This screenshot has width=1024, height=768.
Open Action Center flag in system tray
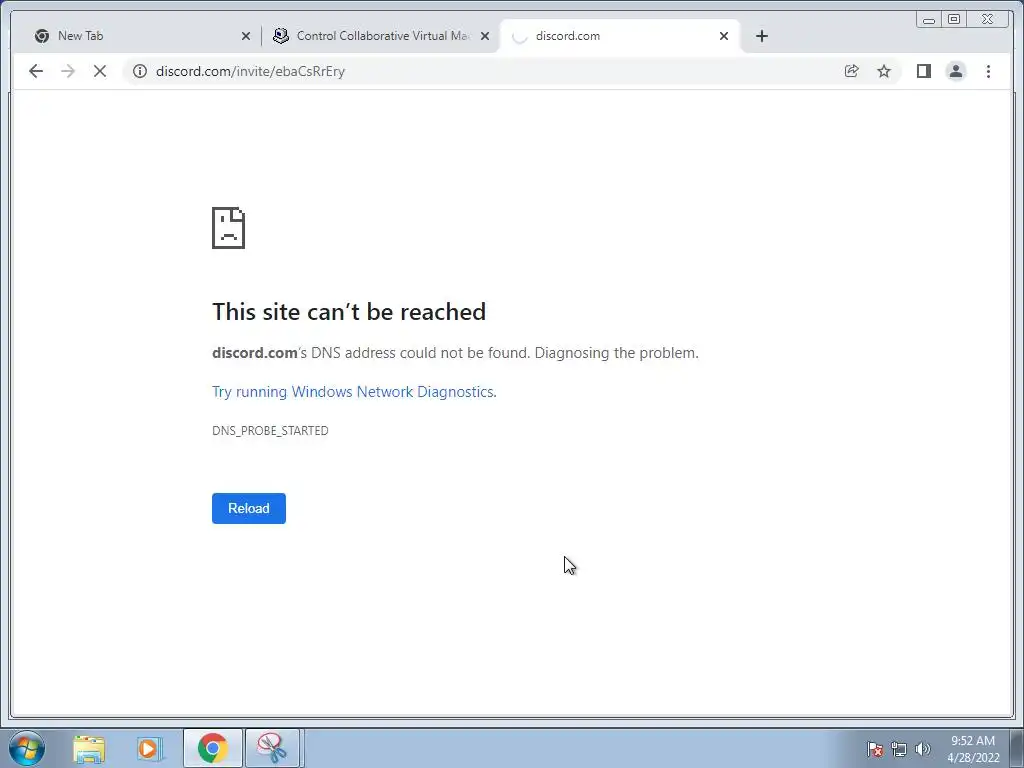click(x=875, y=749)
